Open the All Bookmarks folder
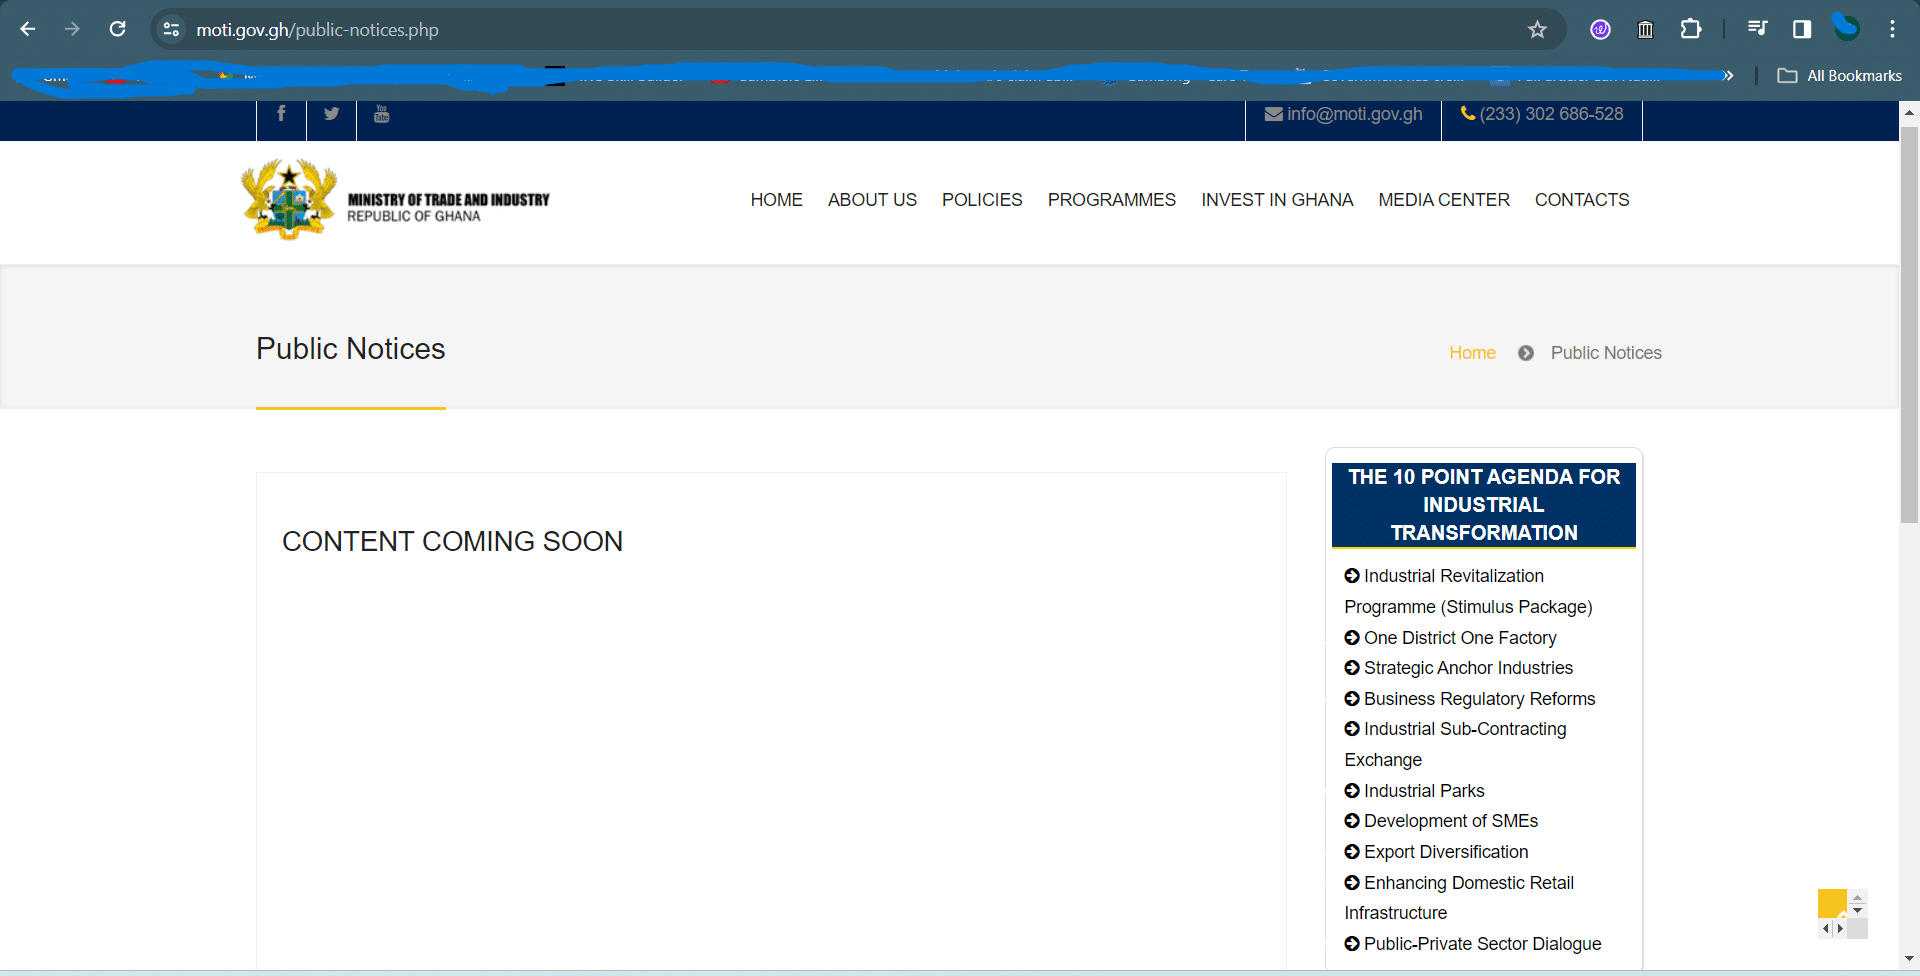This screenshot has width=1920, height=976. 1840,76
